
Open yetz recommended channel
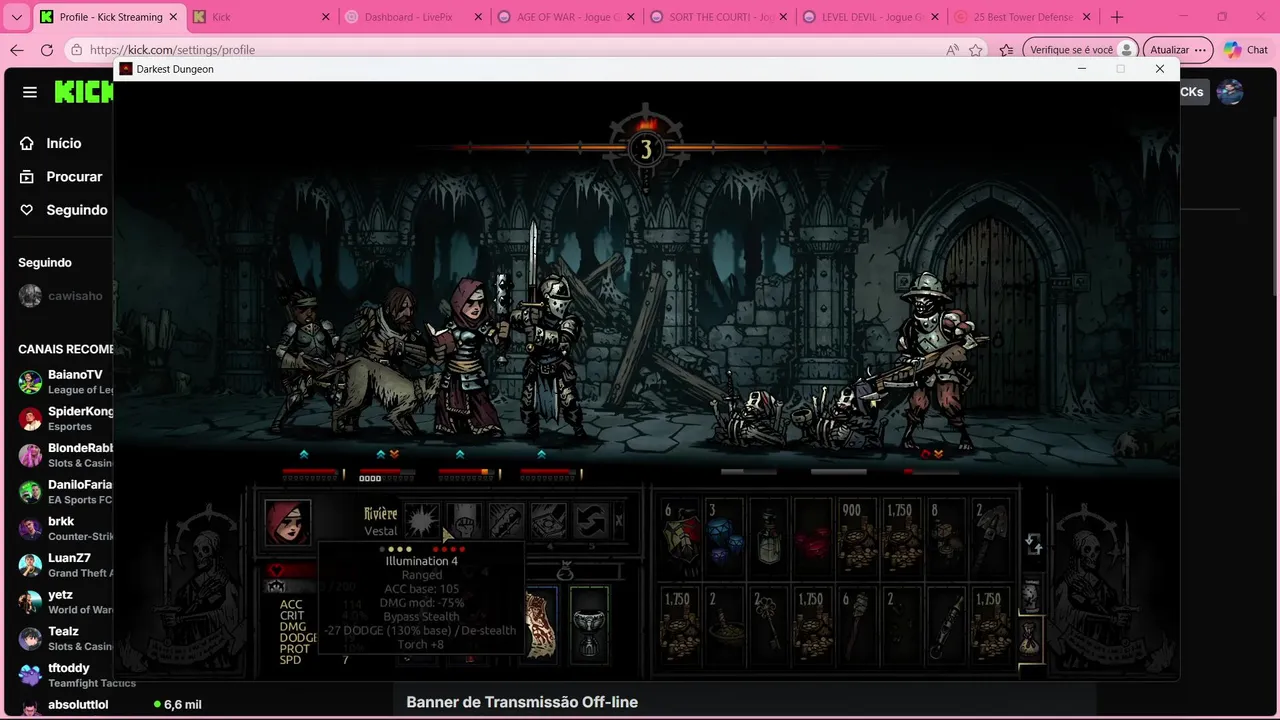pyautogui.click(x=65, y=602)
